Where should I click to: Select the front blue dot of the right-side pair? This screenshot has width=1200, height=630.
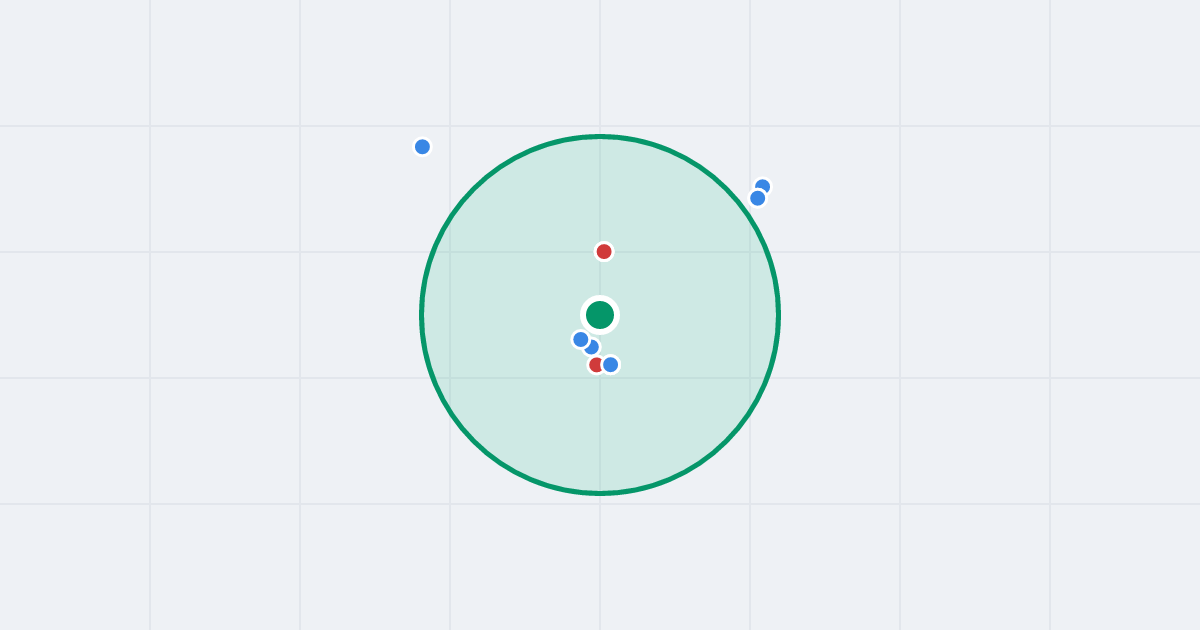pyautogui.click(x=758, y=198)
